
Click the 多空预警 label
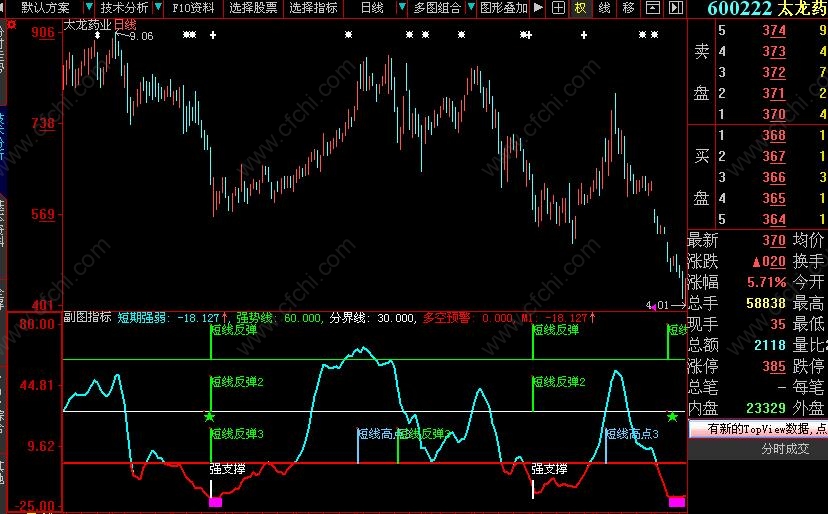446,317
